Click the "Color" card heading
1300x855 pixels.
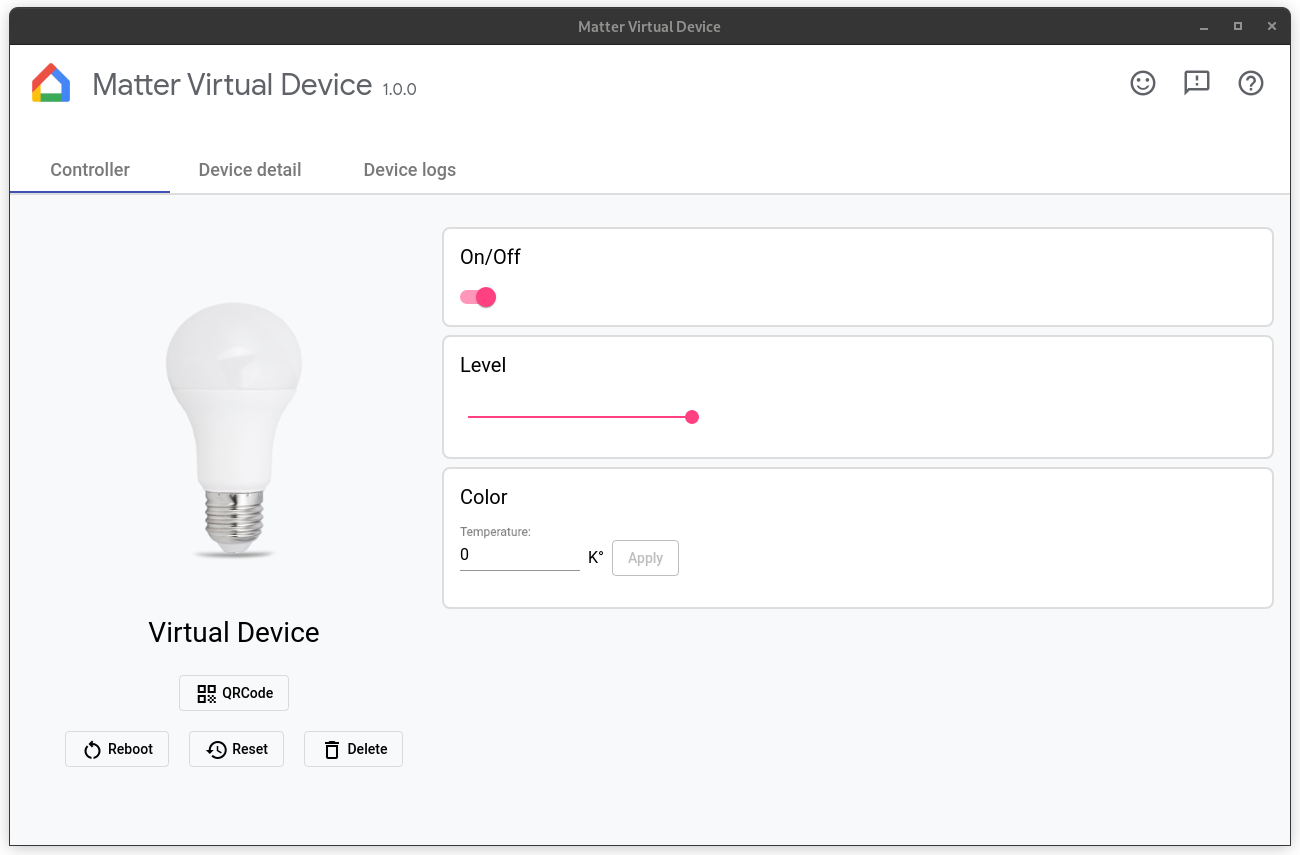click(484, 497)
